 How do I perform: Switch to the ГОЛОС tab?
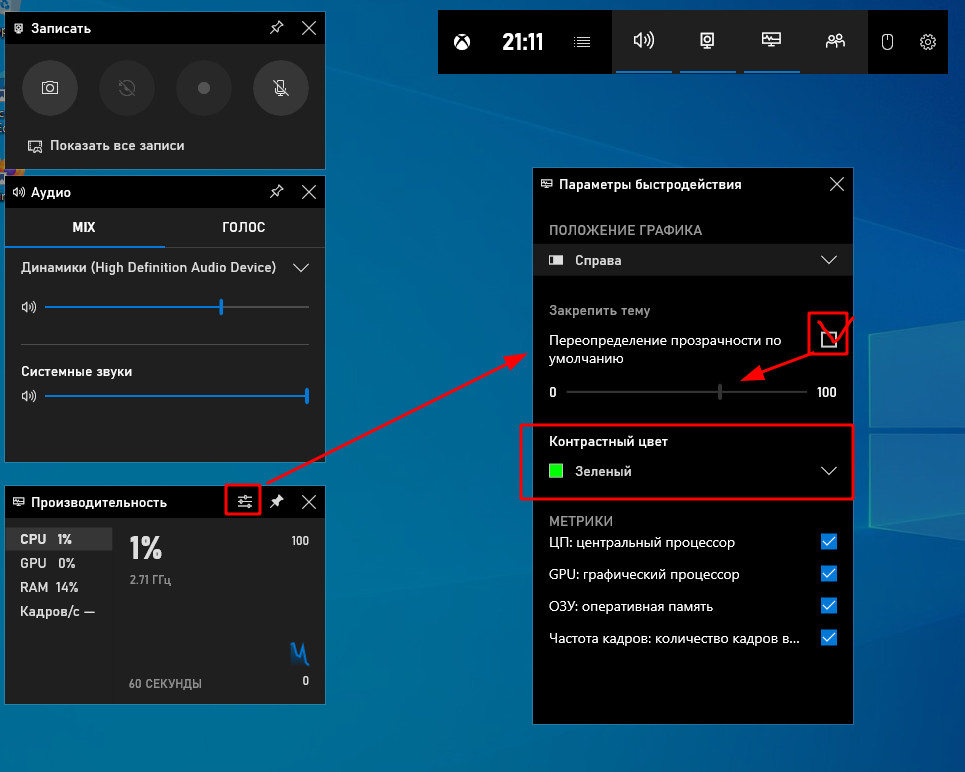click(244, 227)
